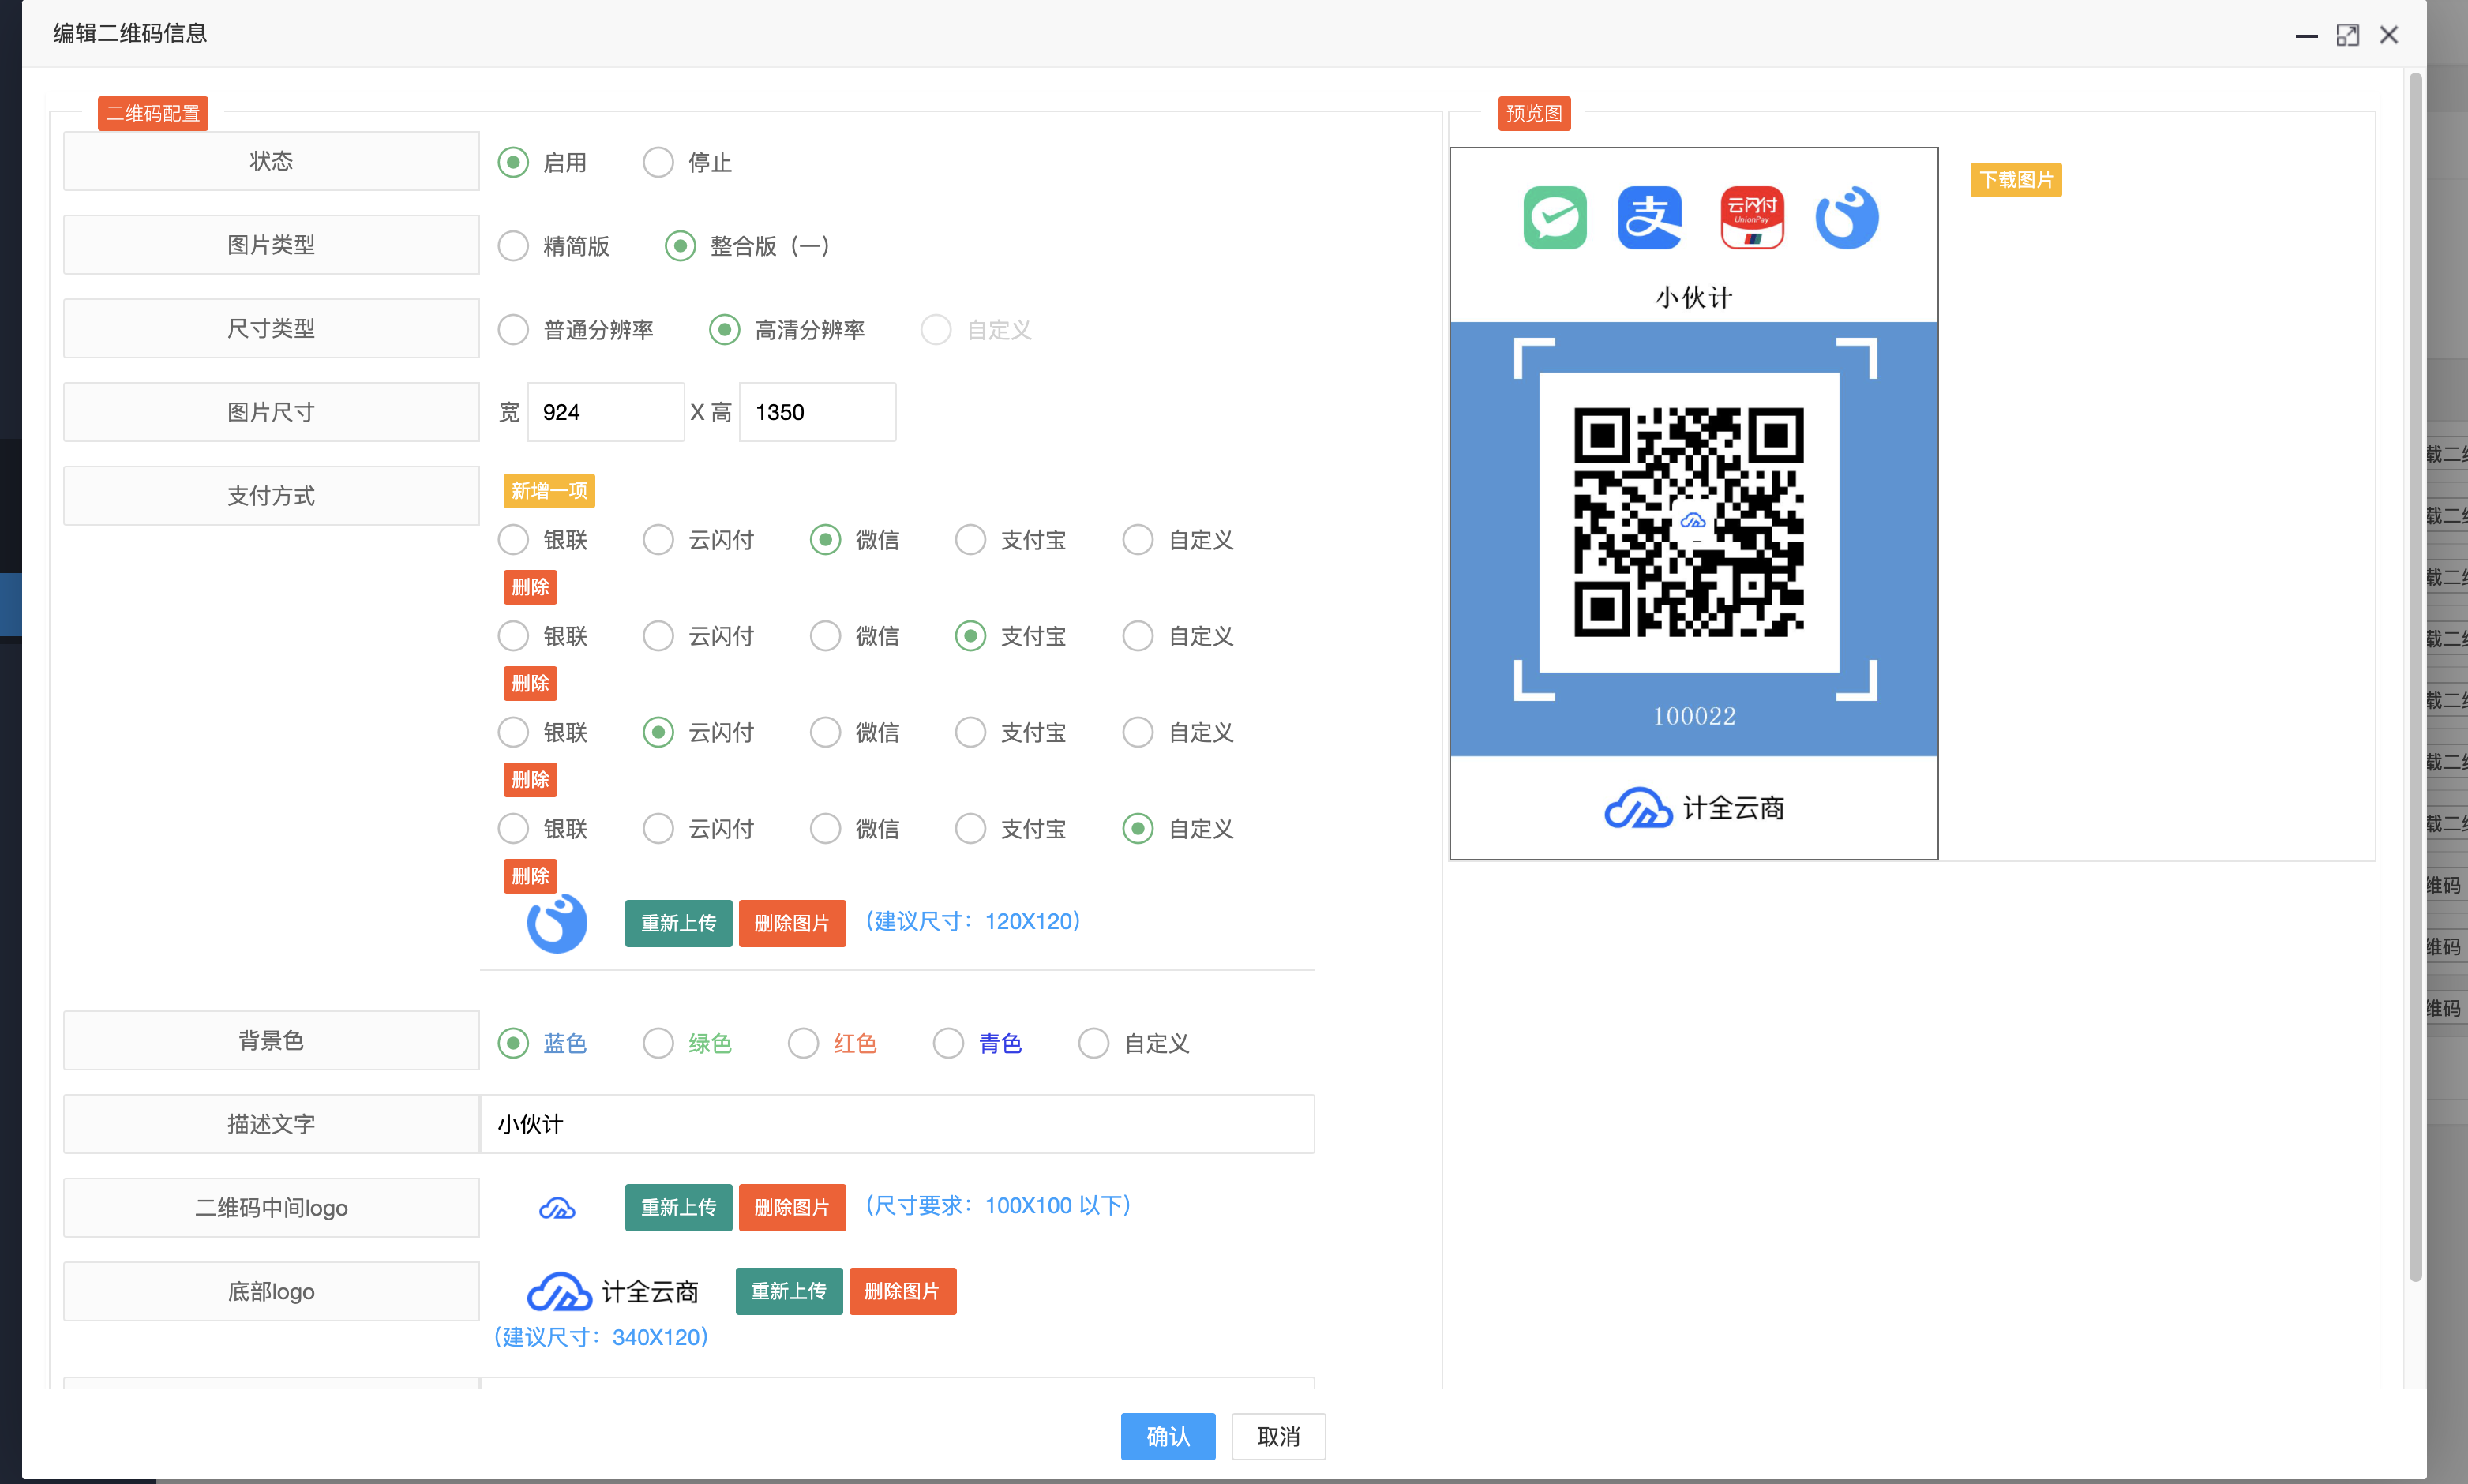Viewport: 2468px width, 1484px height.
Task: Re-upload the bottom logo
Action: pos(789,1292)
